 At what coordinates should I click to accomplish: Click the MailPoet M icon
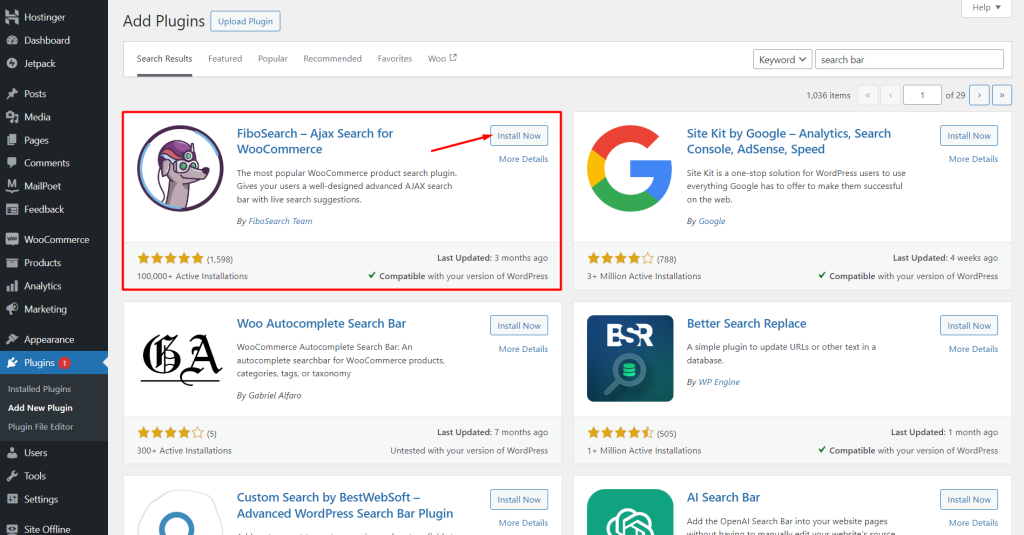[12, 186]
